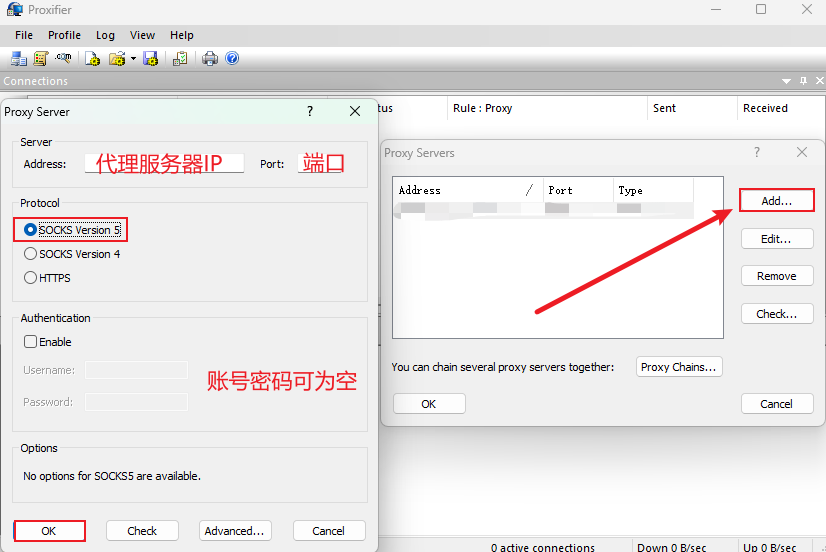This screenshot has height=552, width=826.
Task: Select the blurred proxy entry row
Action: 544,210
